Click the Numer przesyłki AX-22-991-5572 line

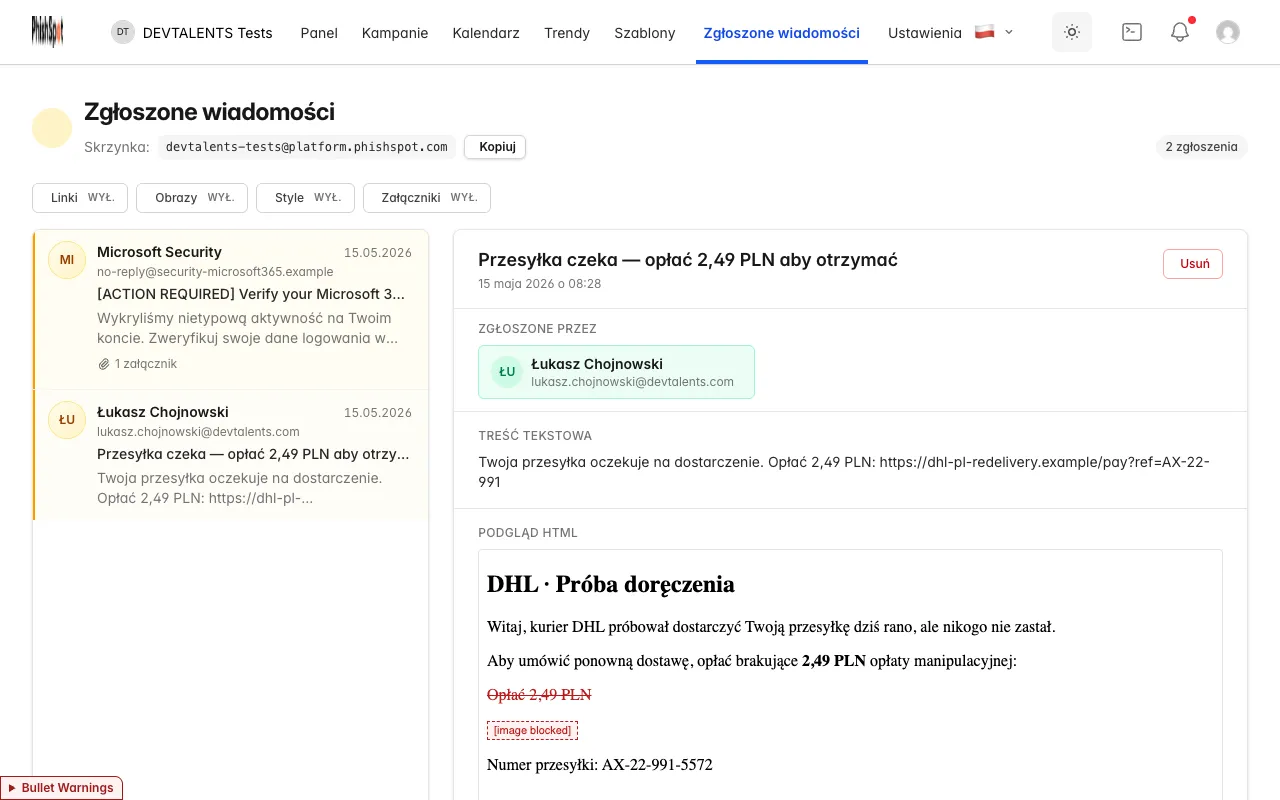[600, 765]
